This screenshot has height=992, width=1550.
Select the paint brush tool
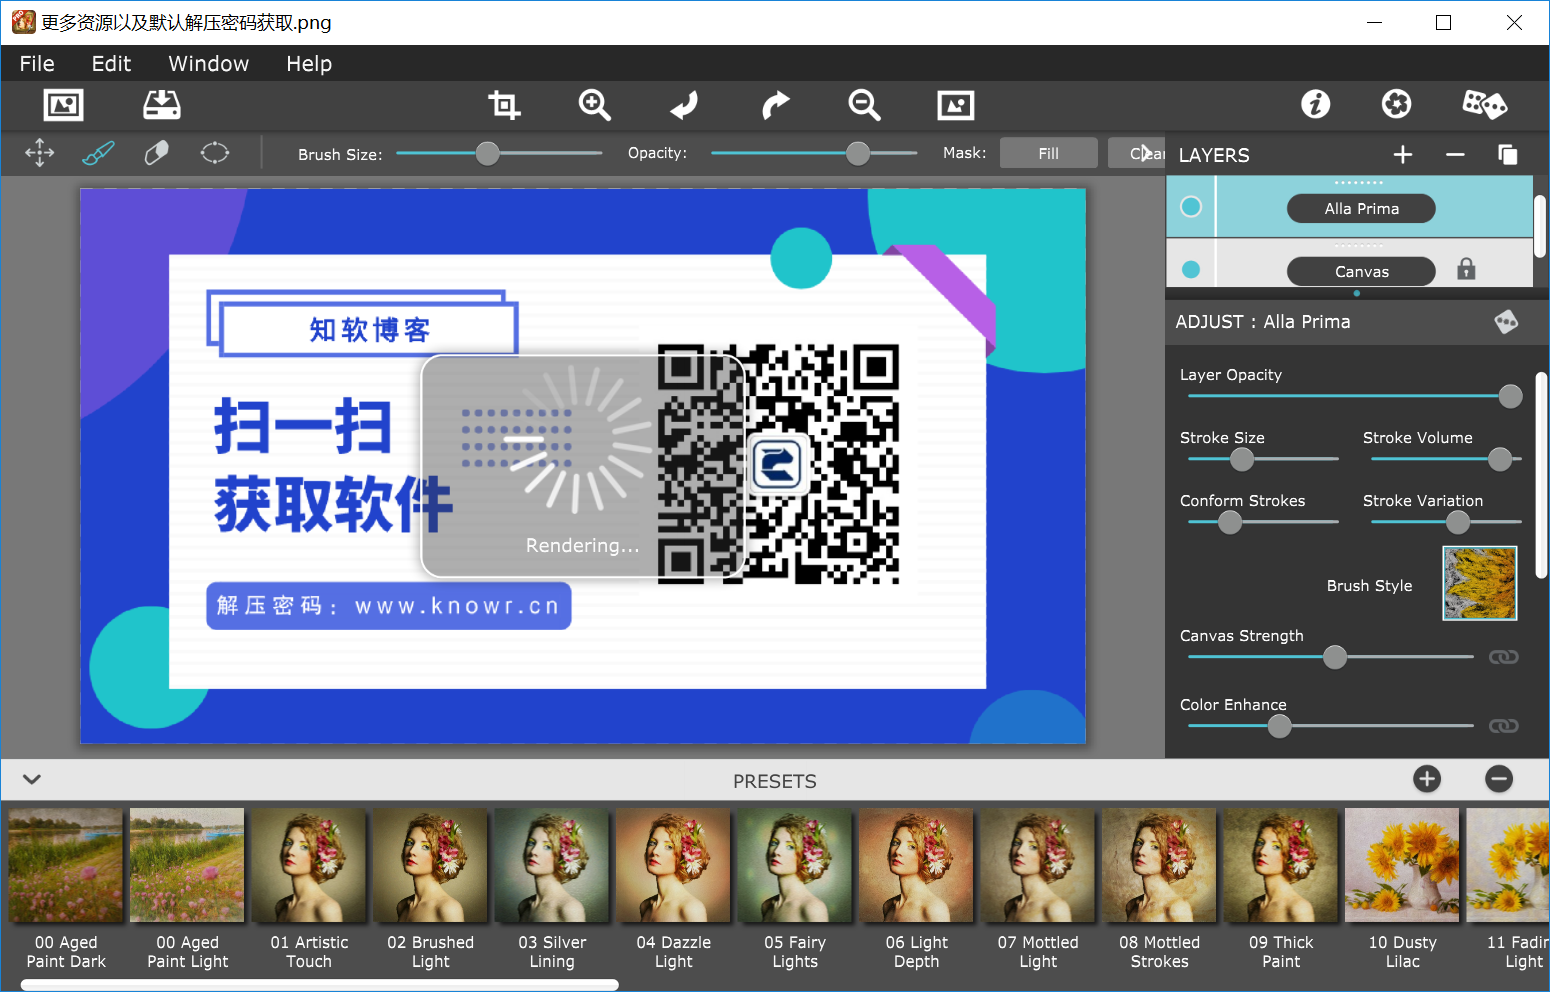[98, 153]
